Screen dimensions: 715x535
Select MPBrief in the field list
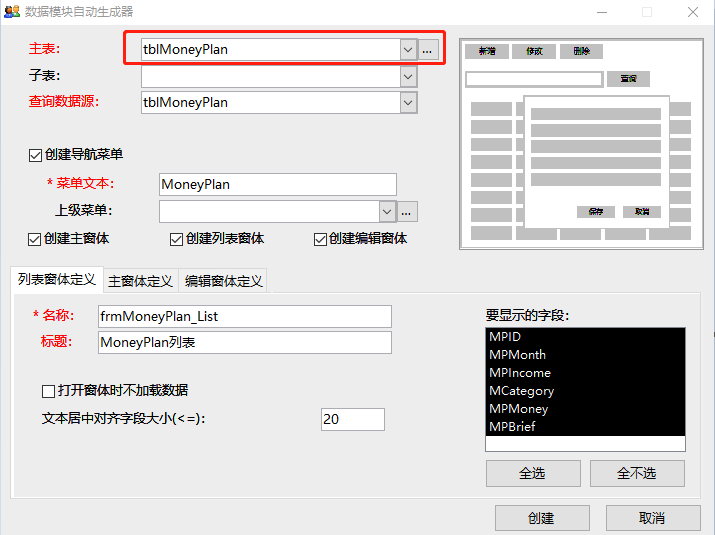[585, 426]
